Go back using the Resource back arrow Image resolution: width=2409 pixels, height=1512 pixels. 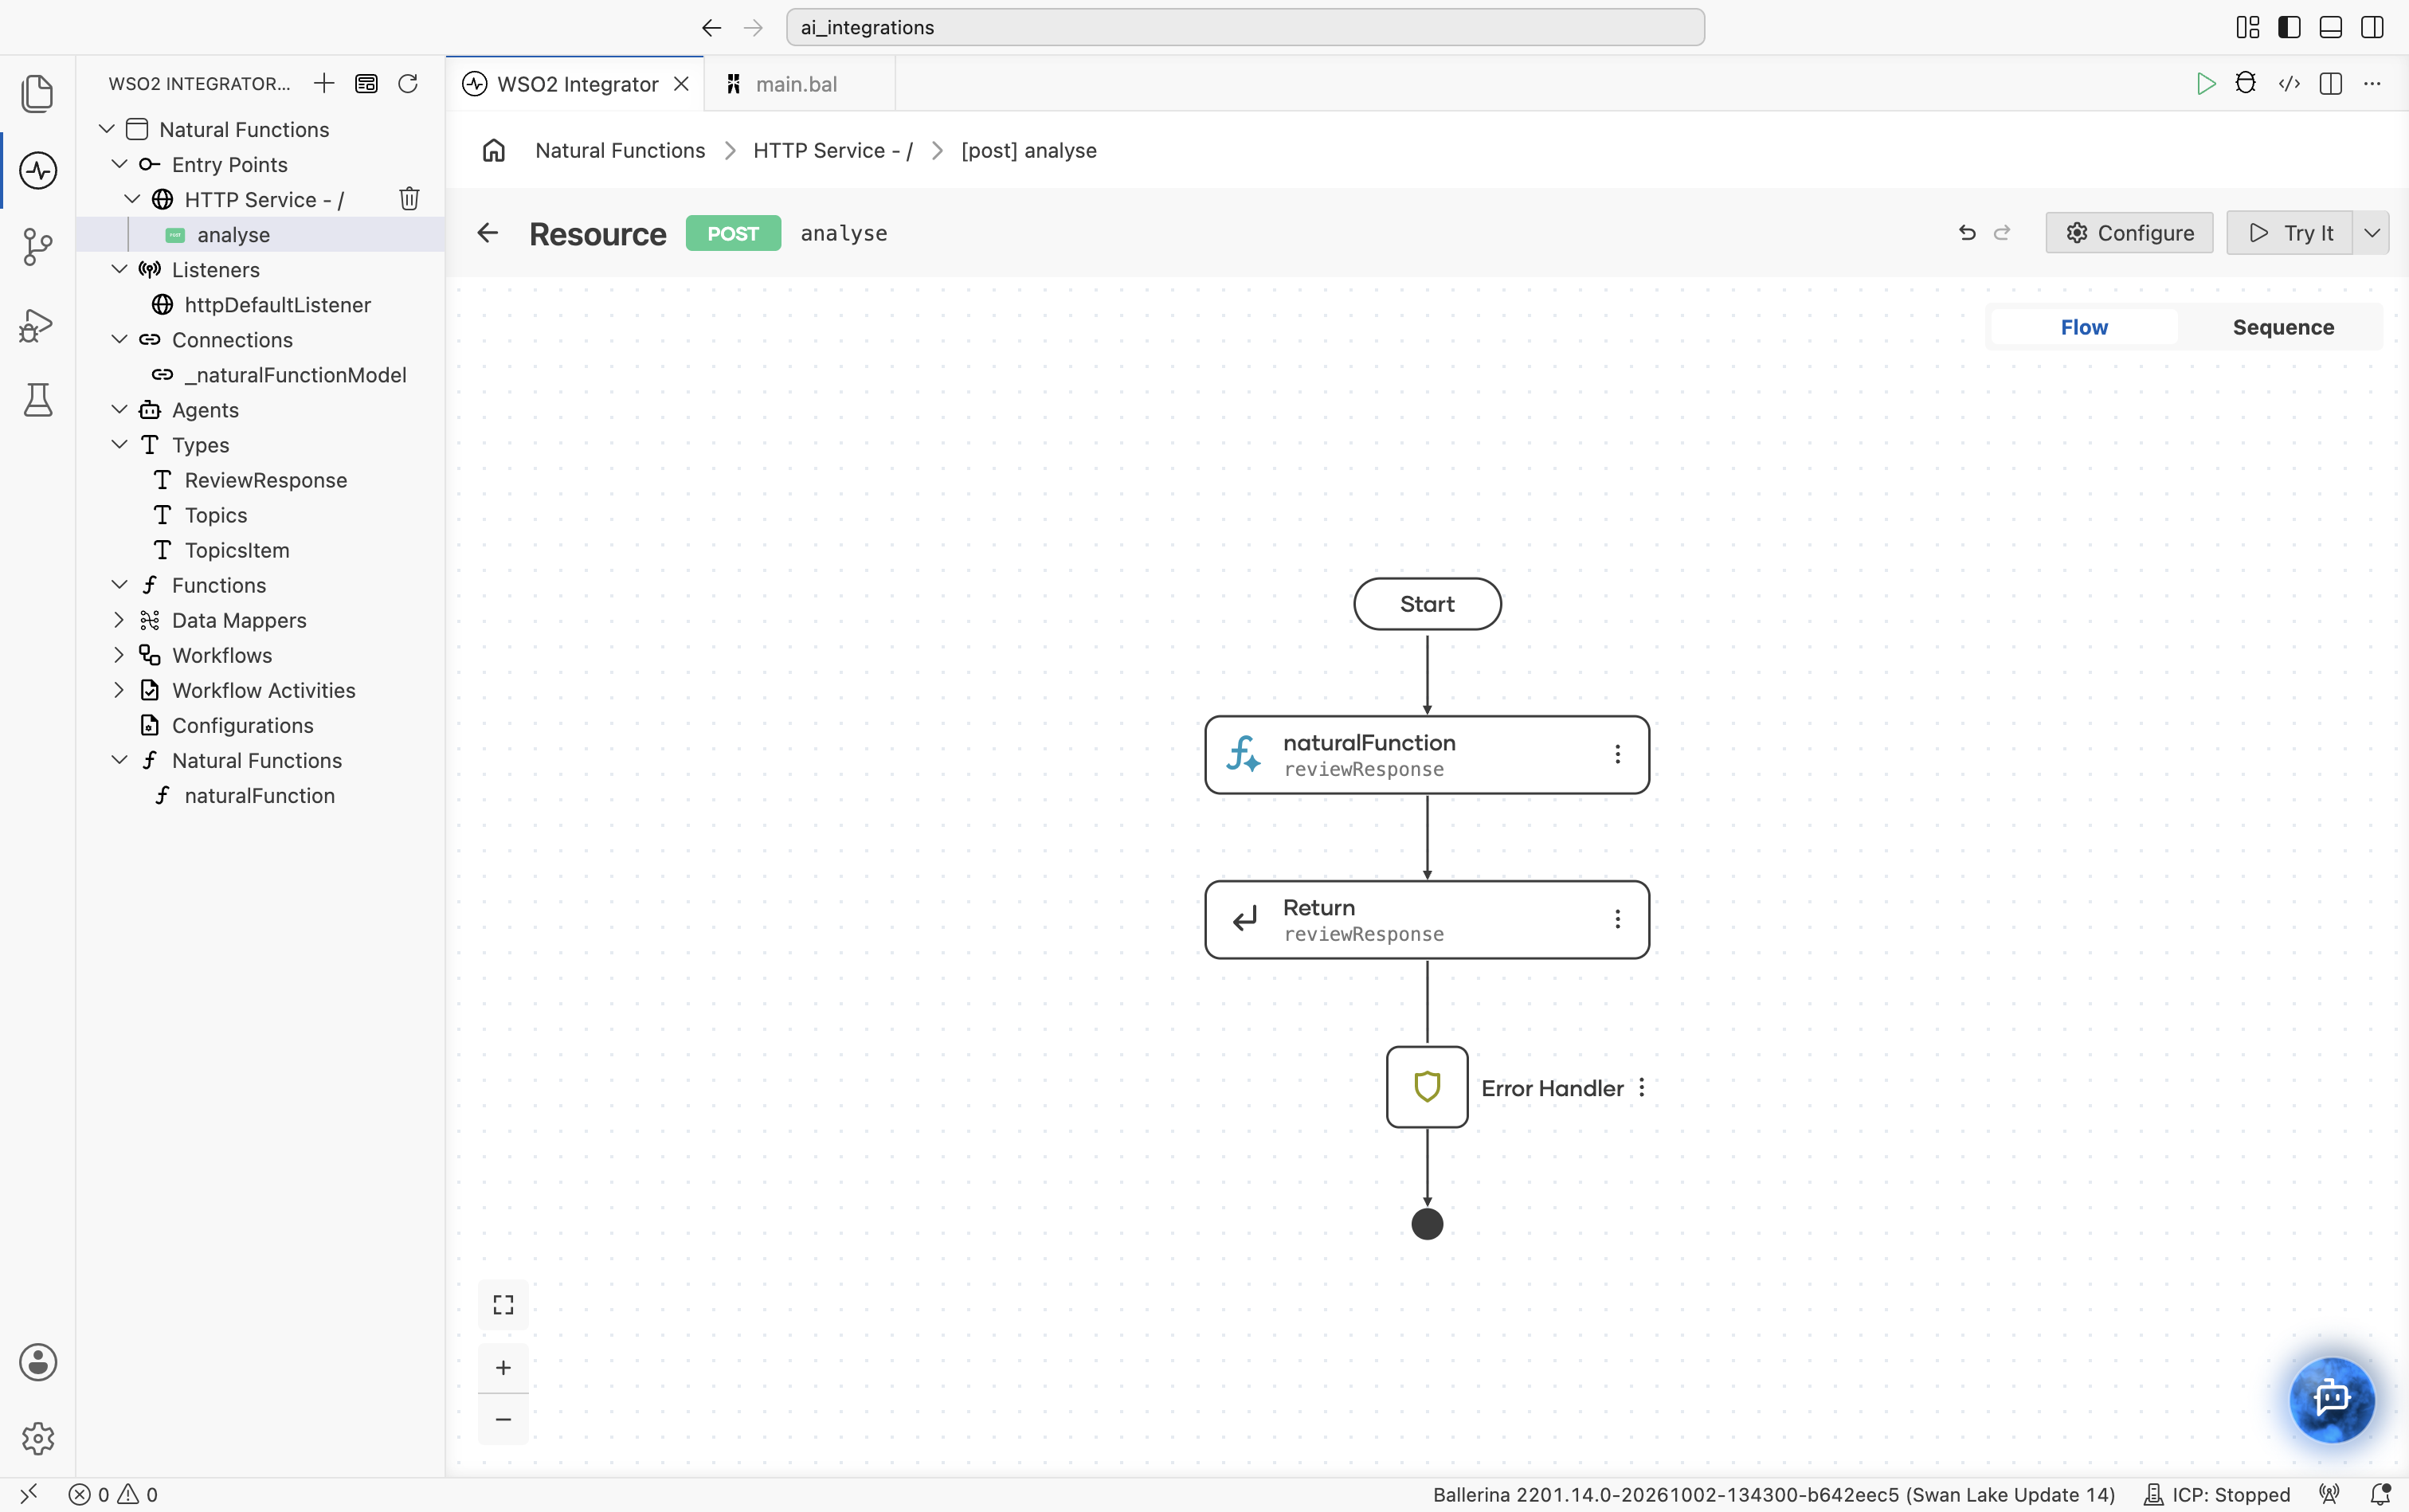pos(487,233)
